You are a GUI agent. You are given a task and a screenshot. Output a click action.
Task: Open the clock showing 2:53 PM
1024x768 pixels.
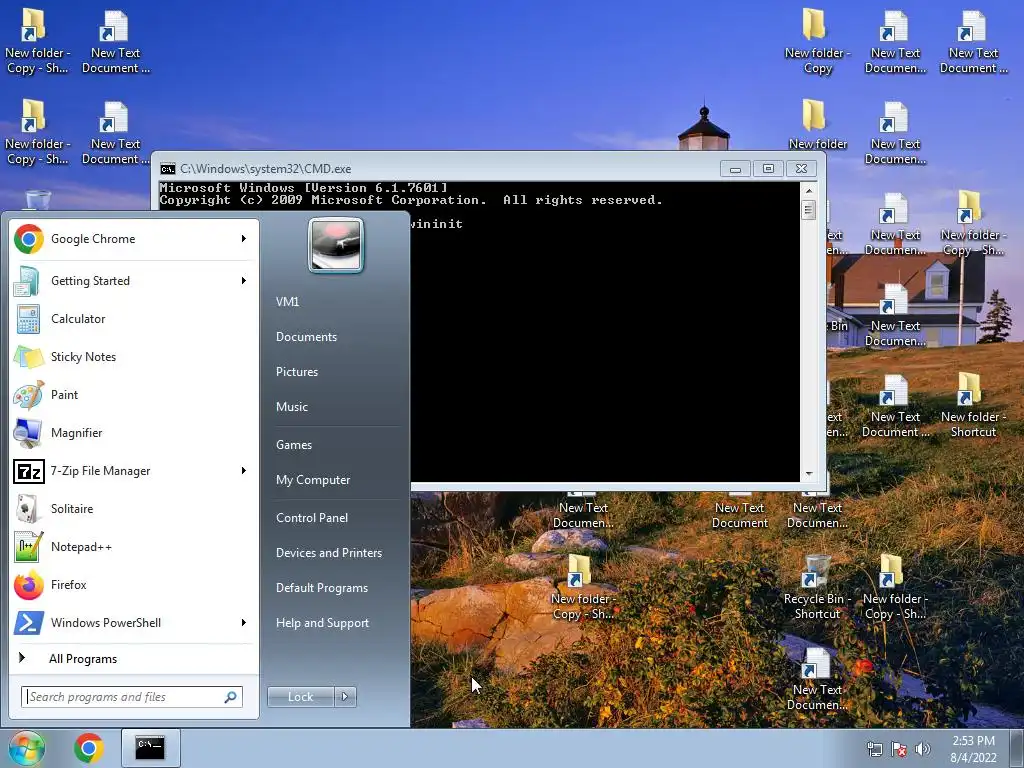[x=973, y=749]
